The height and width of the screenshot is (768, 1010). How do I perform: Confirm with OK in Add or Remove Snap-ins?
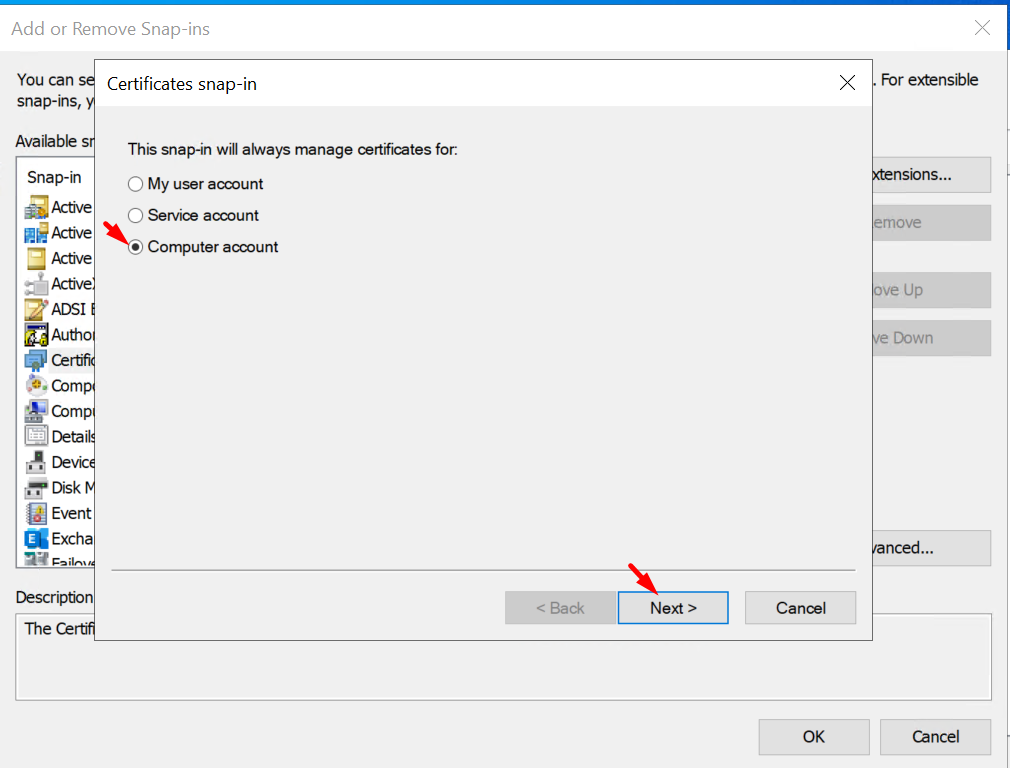tap(813, 737)
